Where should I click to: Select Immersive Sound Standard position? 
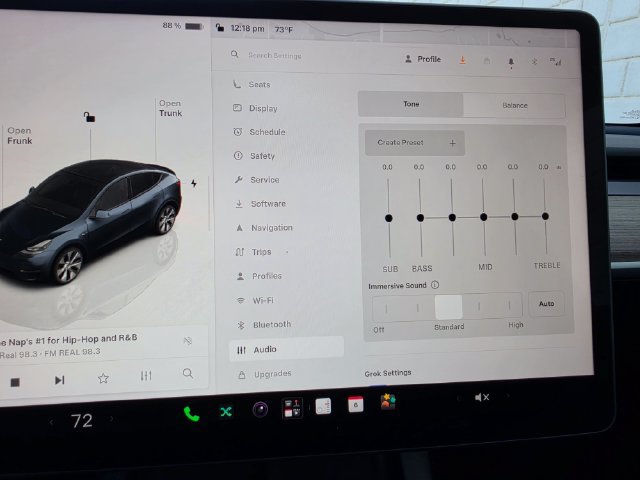click(449, 307)
